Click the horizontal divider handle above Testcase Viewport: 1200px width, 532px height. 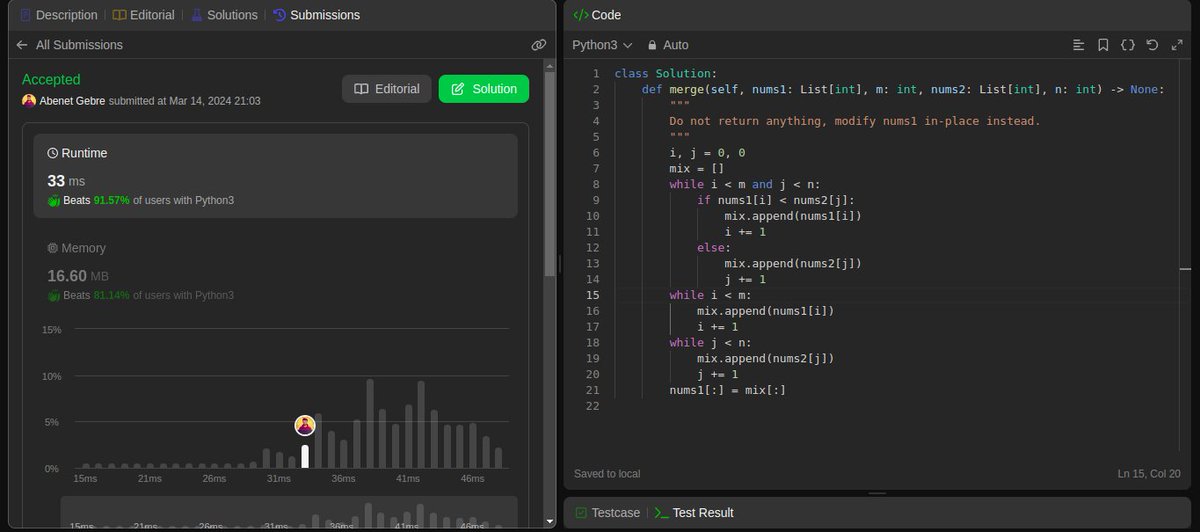[877, 493]
